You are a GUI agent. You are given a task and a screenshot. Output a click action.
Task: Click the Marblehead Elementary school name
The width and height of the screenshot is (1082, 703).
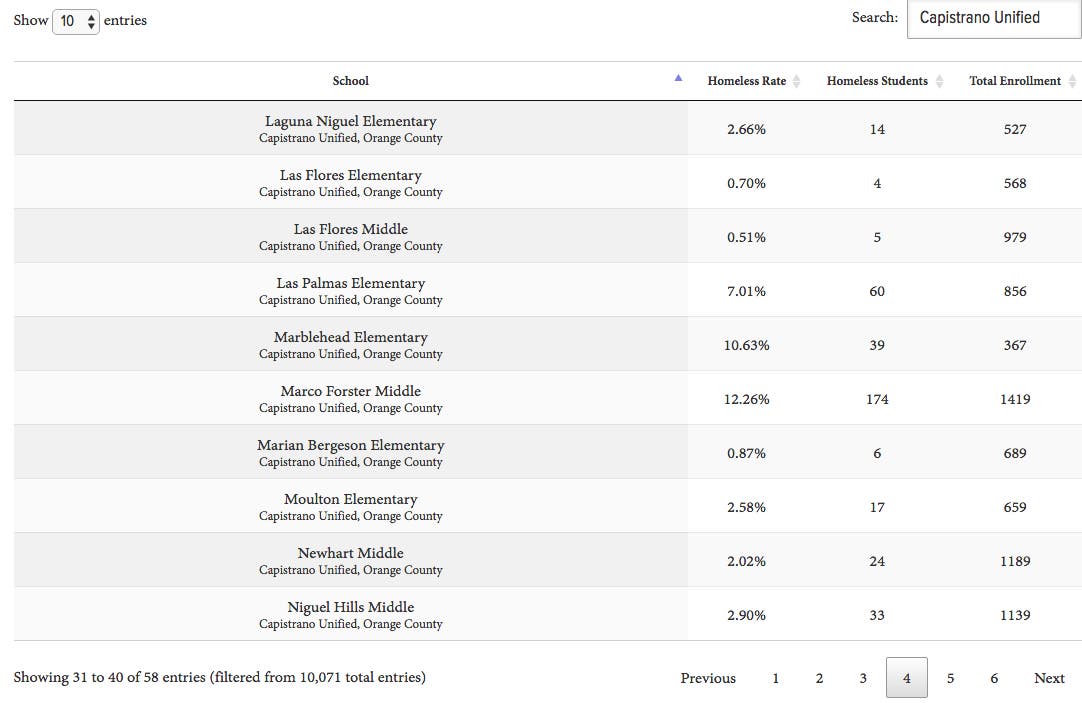(x=350, y=338)
